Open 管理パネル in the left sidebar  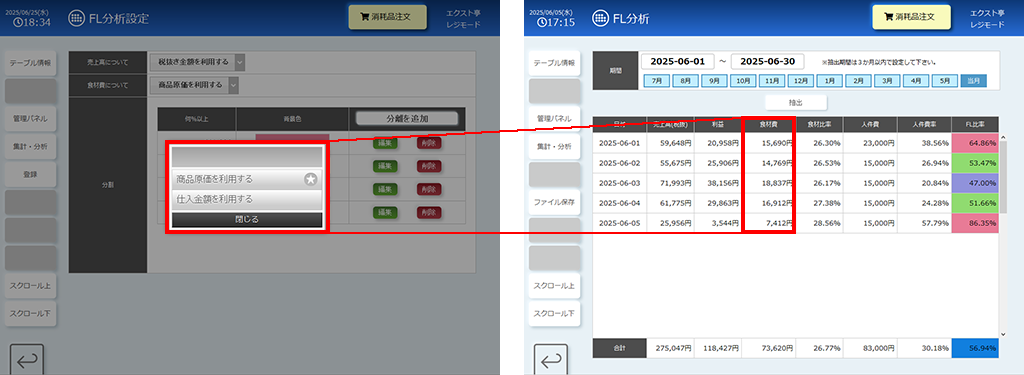[30, 119]
